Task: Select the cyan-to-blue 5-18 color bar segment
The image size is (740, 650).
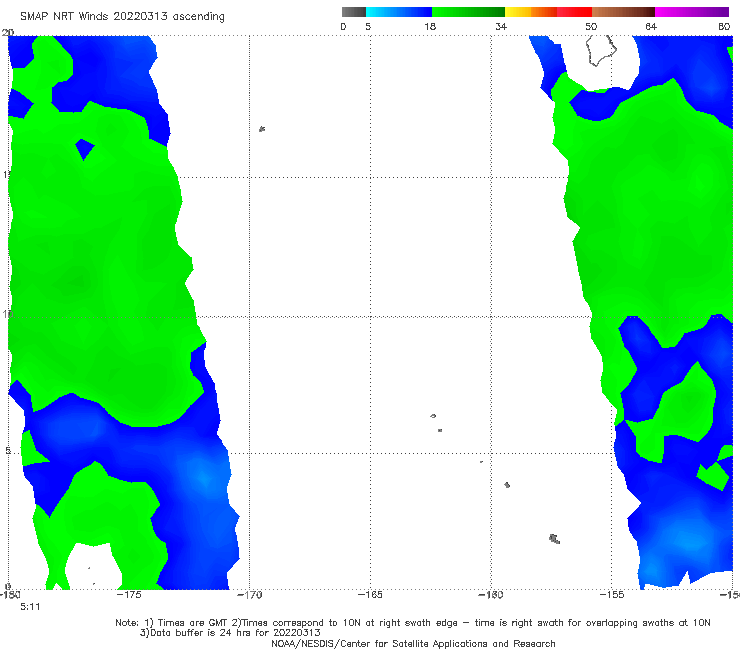Action: point(399,12)
